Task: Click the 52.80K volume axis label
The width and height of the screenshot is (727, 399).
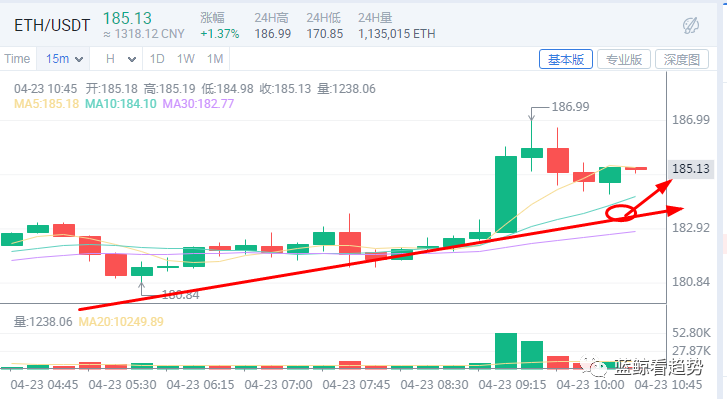Action: pos(691,333)
